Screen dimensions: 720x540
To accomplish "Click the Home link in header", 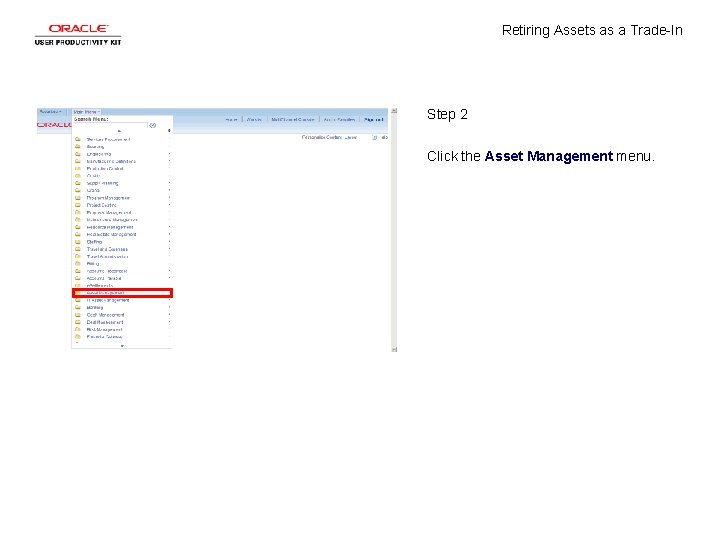I will 231,120.
